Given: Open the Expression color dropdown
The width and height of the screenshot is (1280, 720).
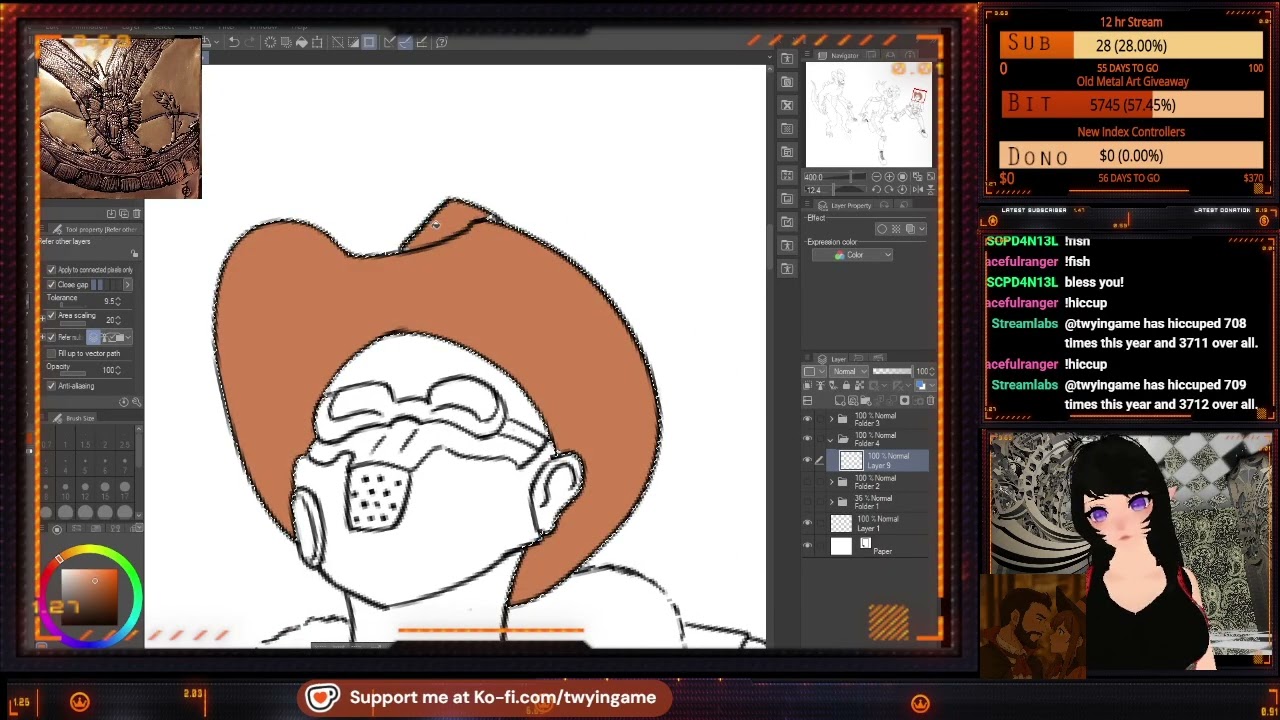Looking at the screenshot, I should pos(851,255).
